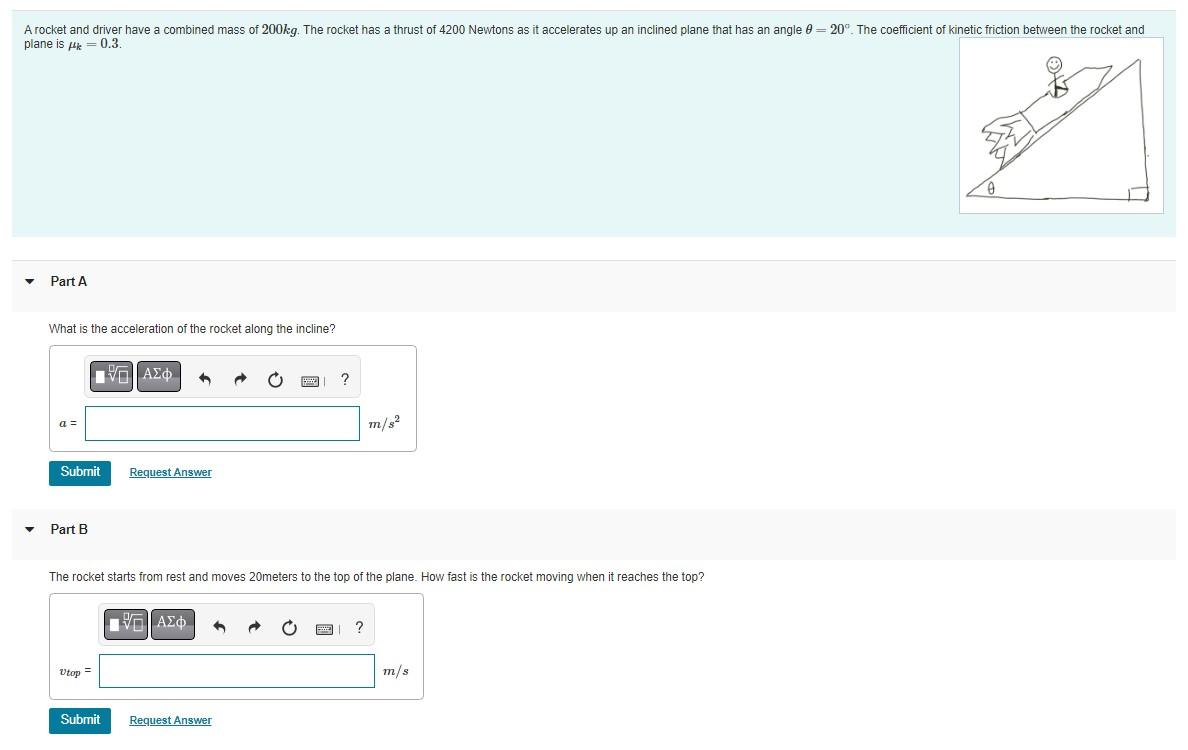Screen dimensions: 1188x750
Task: Submit the Part B answer
Action: tap(80, 720)
